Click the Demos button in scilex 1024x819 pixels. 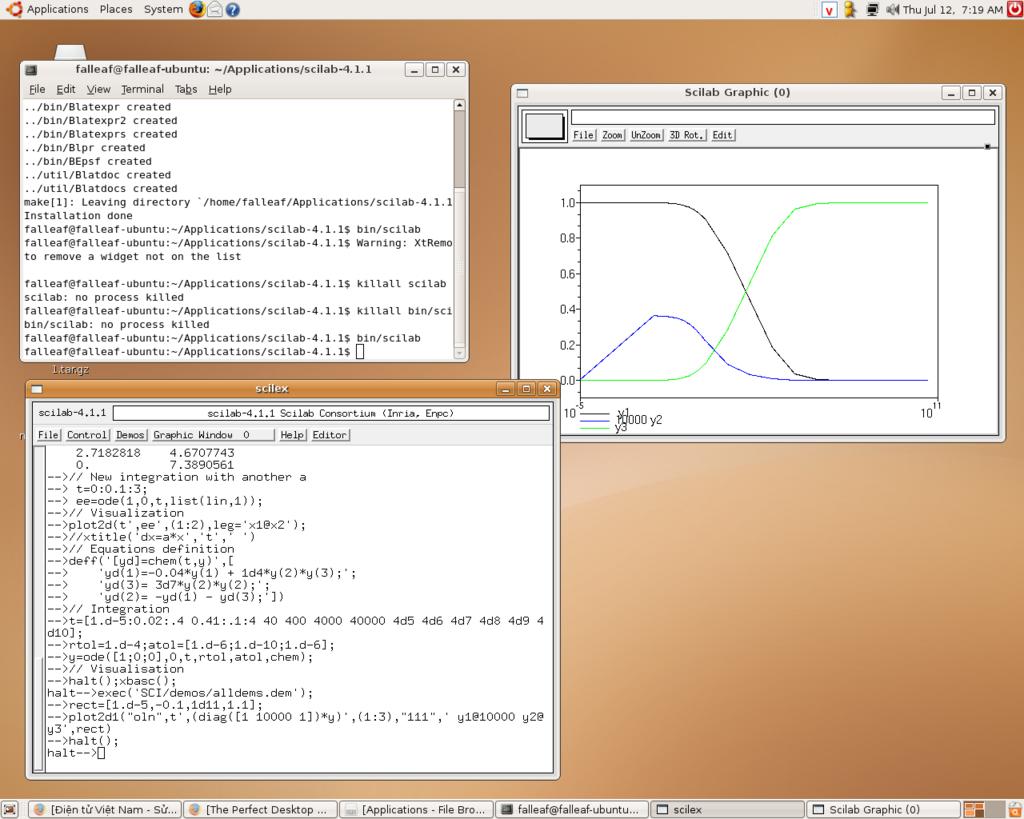click(130, 435)
